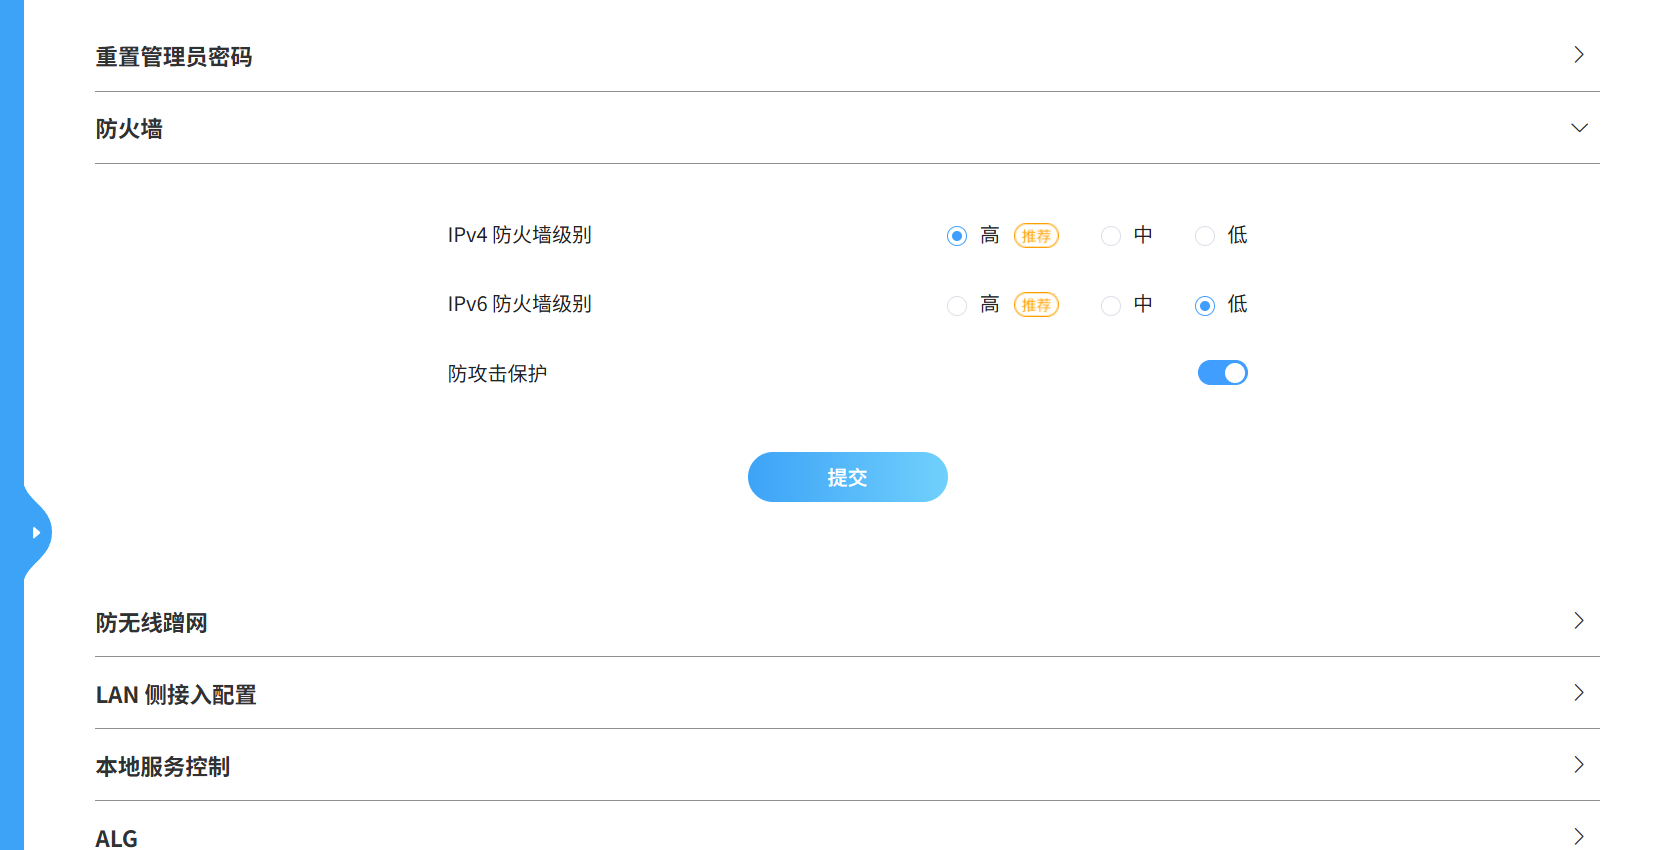Image resolution: width=1664 pixels, height=850 pixels.
Task: Toggle the 防攻击保护 switch
Action: [1222, 373]
